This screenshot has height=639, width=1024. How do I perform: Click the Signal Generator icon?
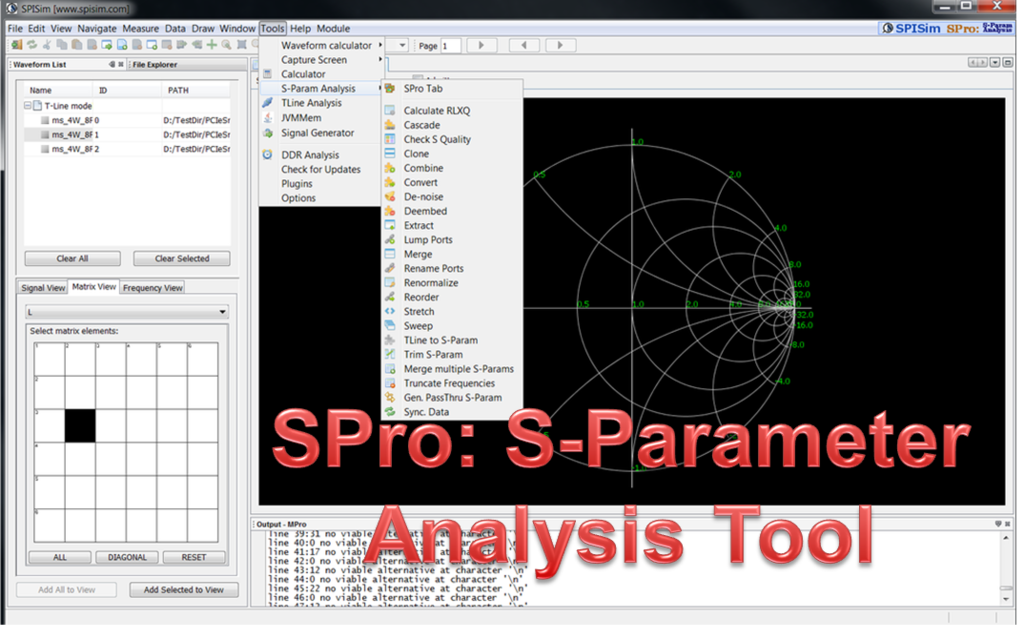point(267,132)
